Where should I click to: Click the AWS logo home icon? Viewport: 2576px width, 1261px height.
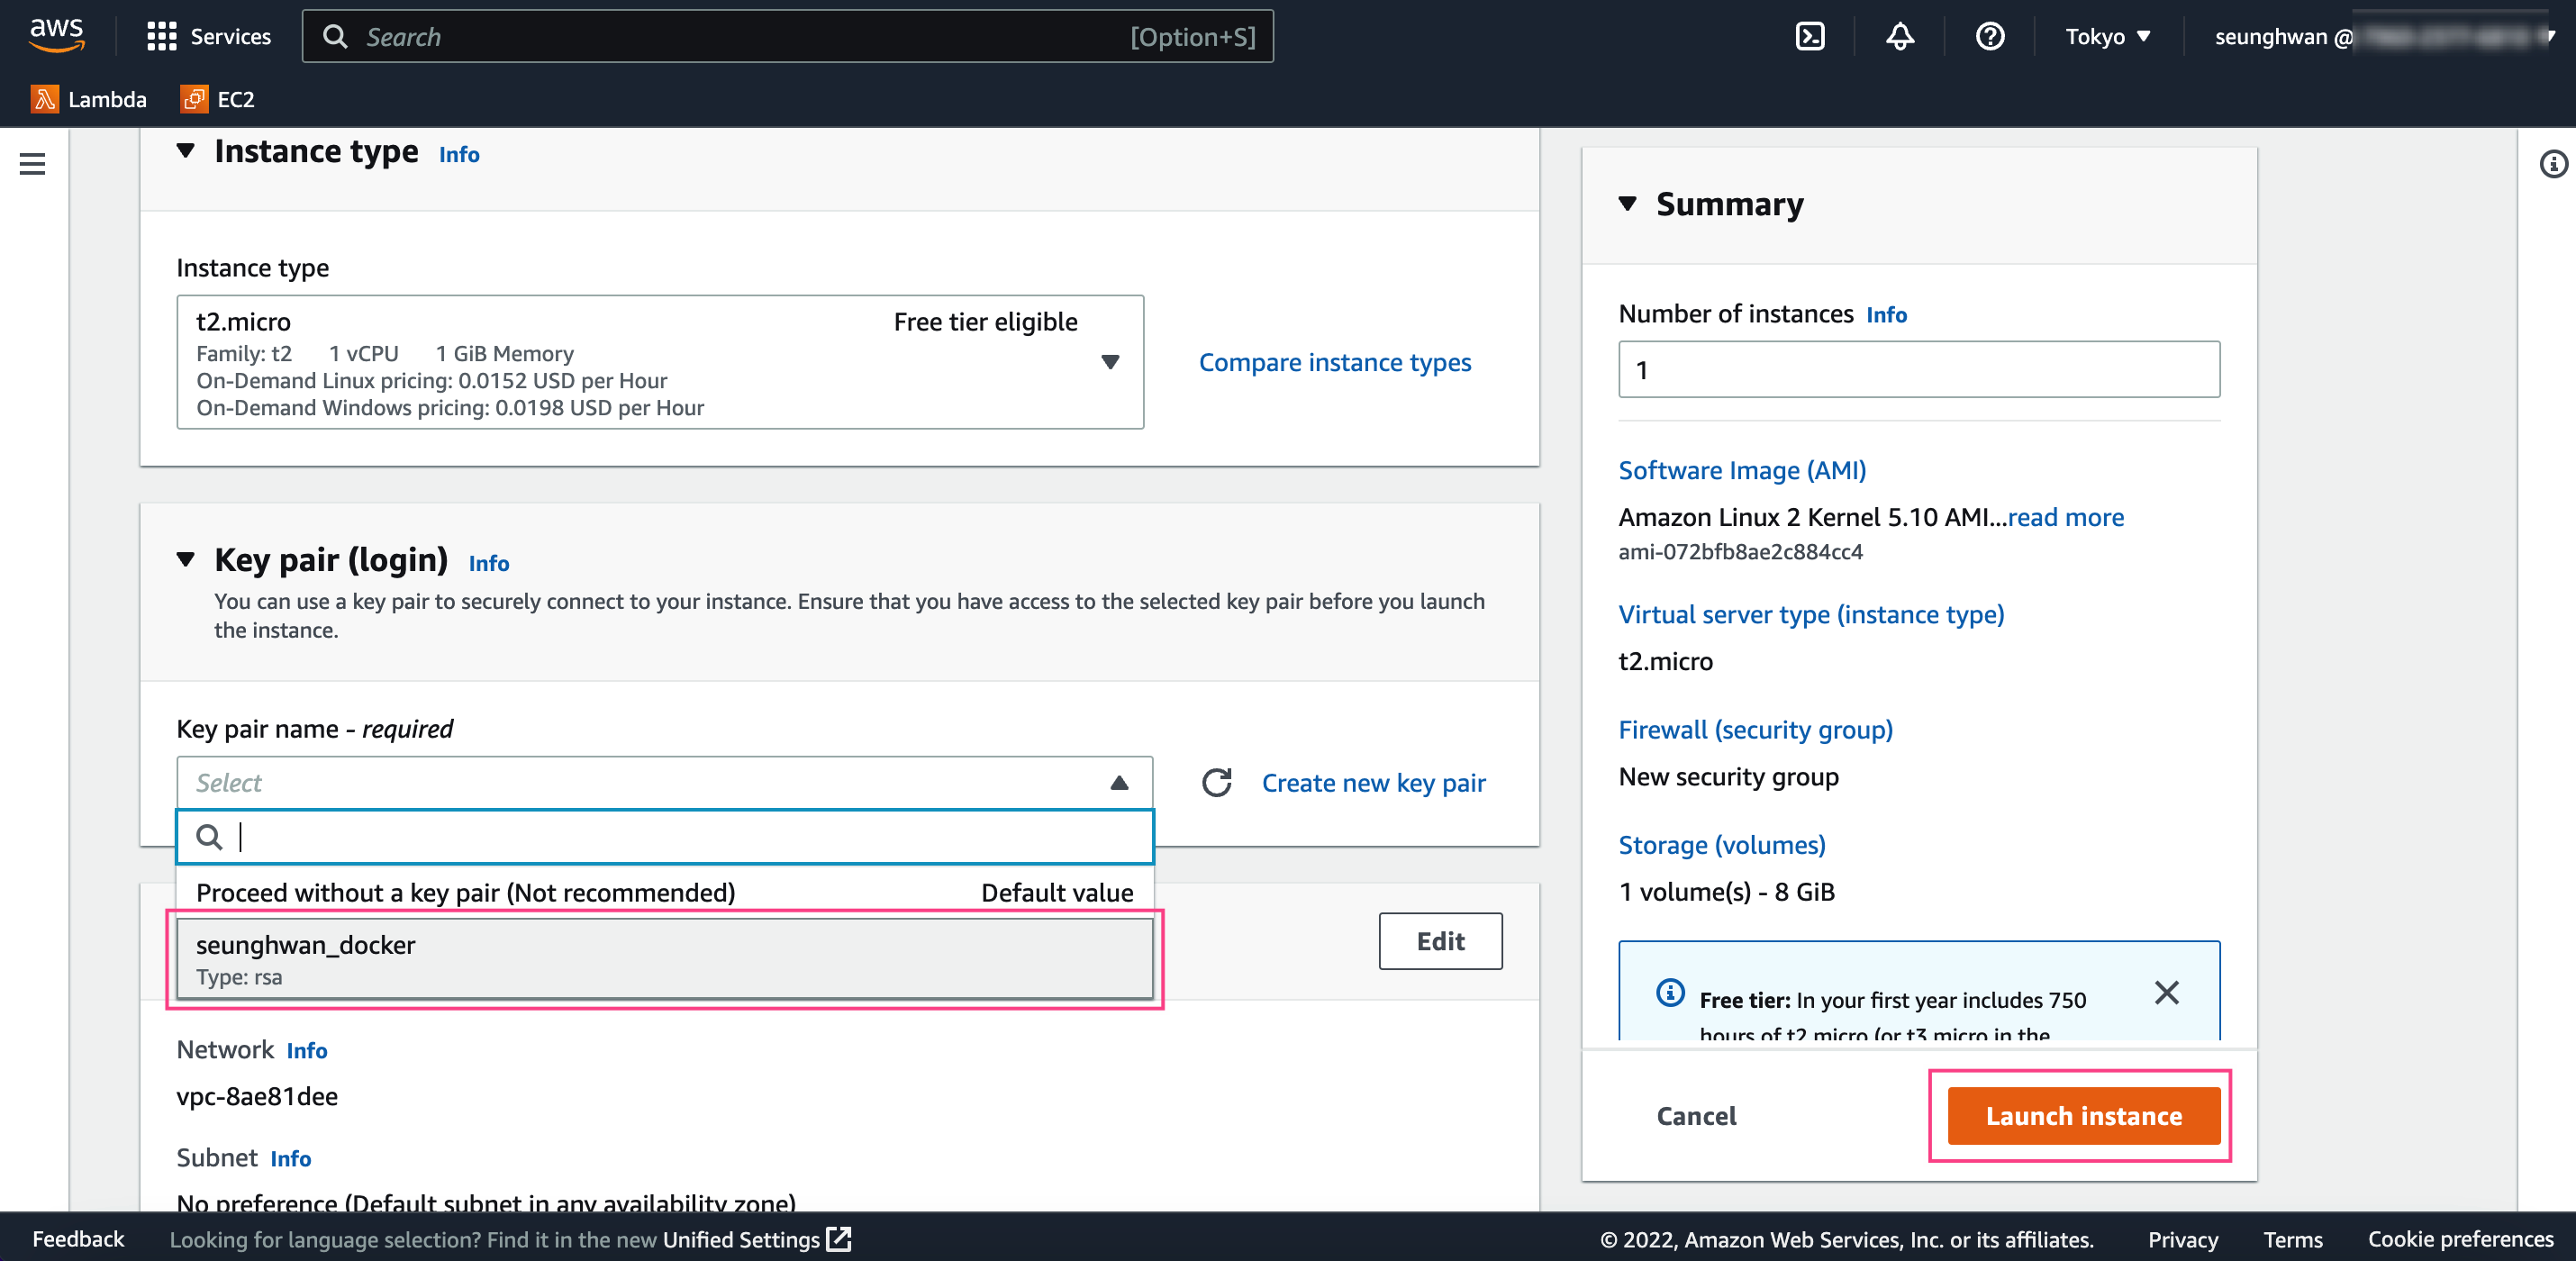point(57,35)
